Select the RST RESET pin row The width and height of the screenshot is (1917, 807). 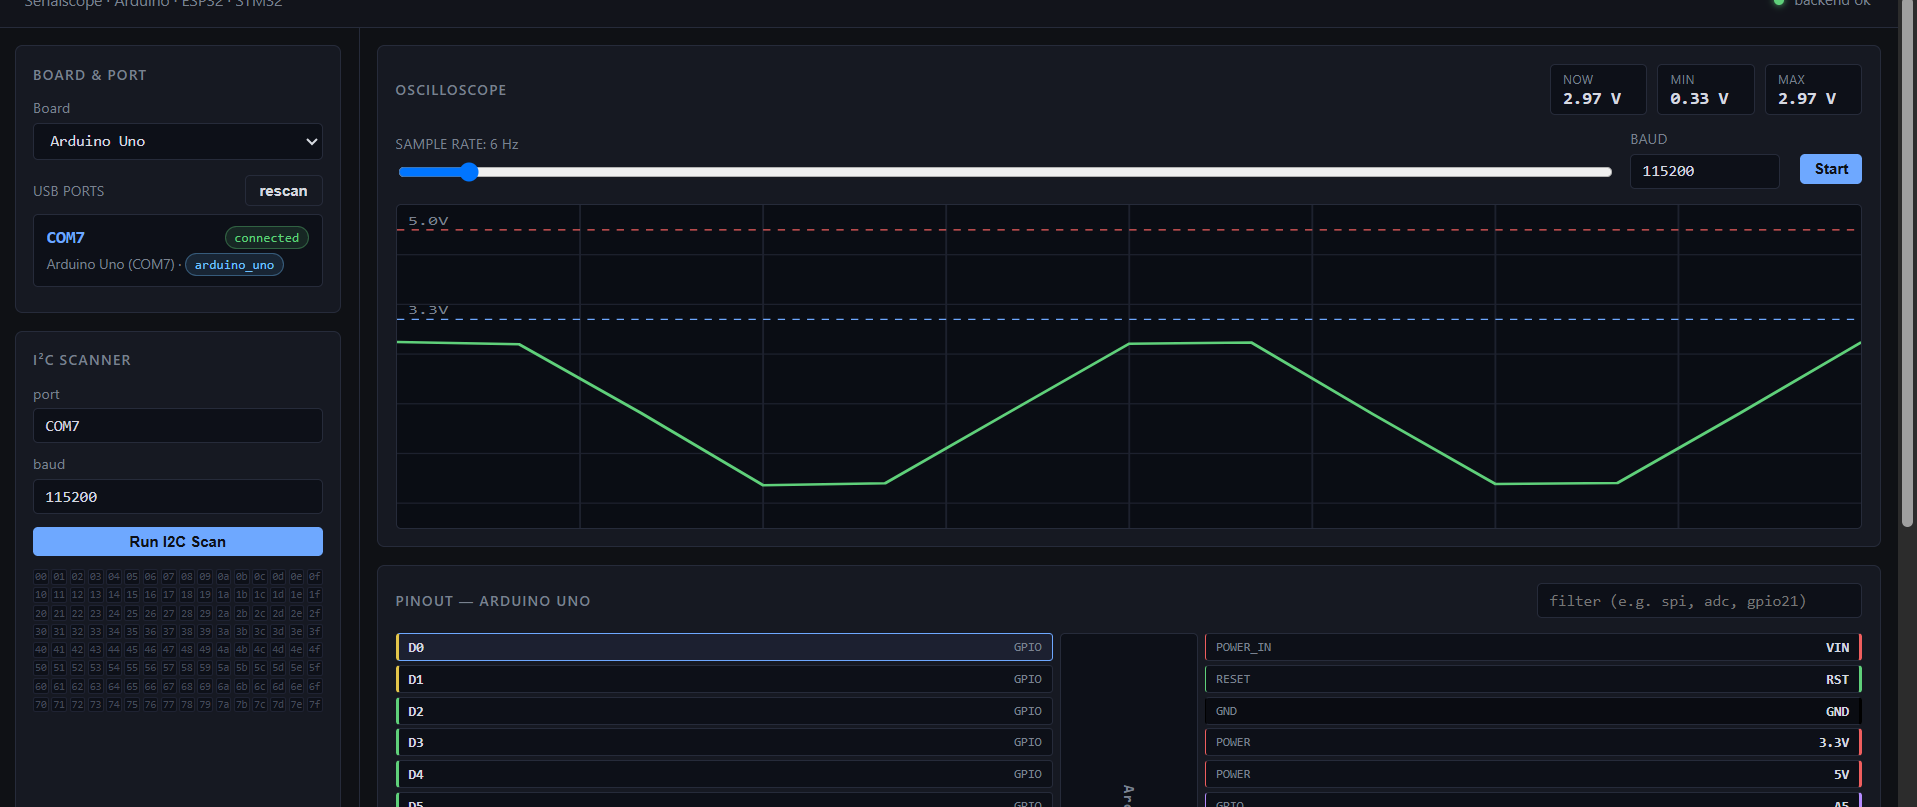[x=1533, y=679]
